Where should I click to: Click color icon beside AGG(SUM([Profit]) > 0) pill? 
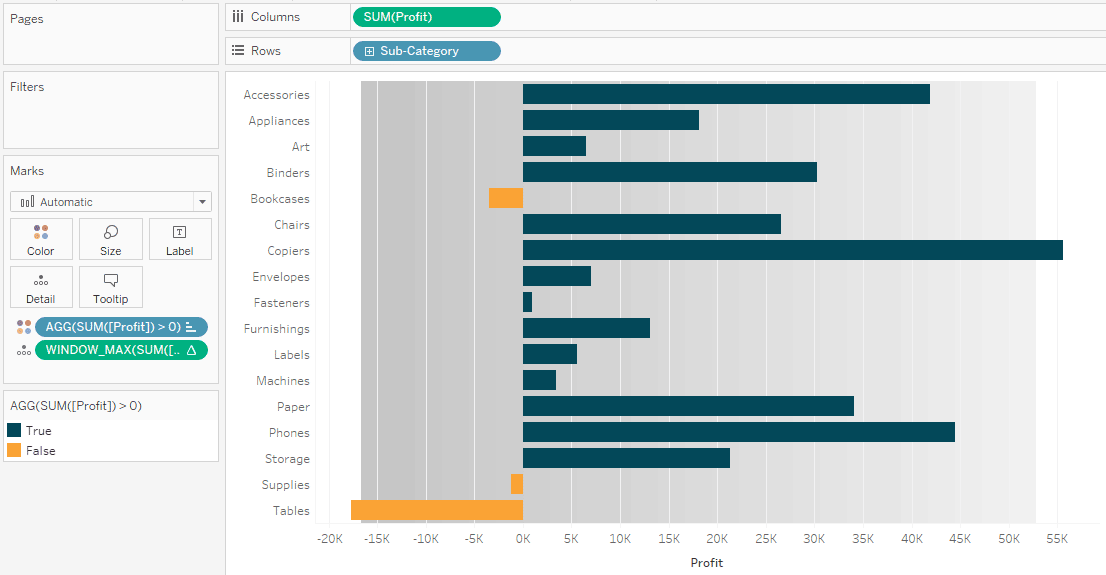point(24,327)
